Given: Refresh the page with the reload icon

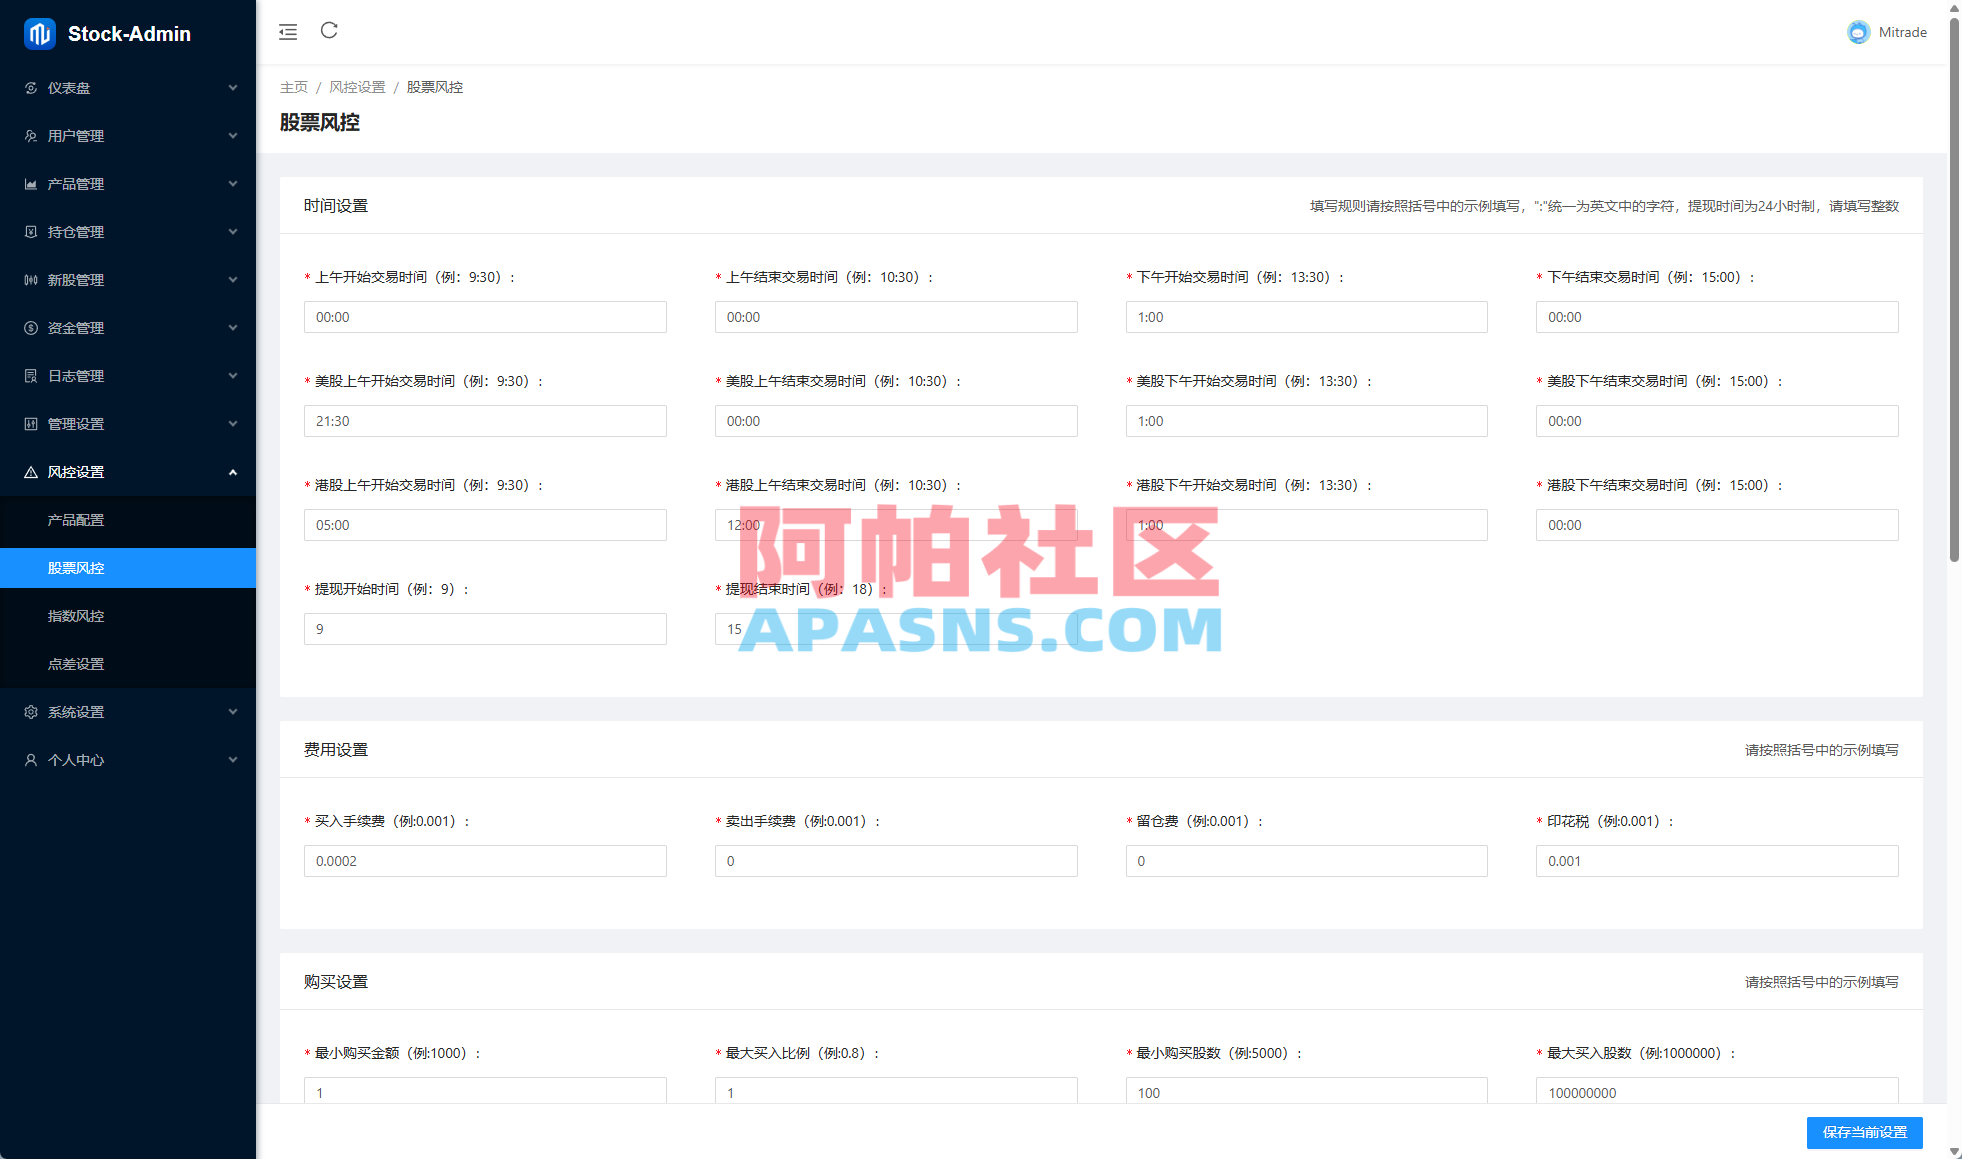Looking at the screenshot, I should (x=329, y=31).
